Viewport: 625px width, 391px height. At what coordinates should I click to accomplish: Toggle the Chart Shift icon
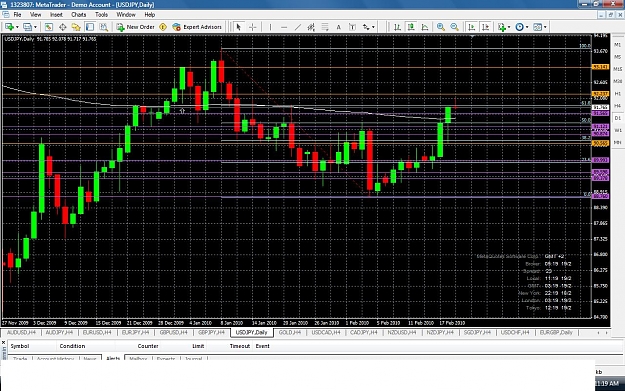pyautogui.click(x=485, y=27)
